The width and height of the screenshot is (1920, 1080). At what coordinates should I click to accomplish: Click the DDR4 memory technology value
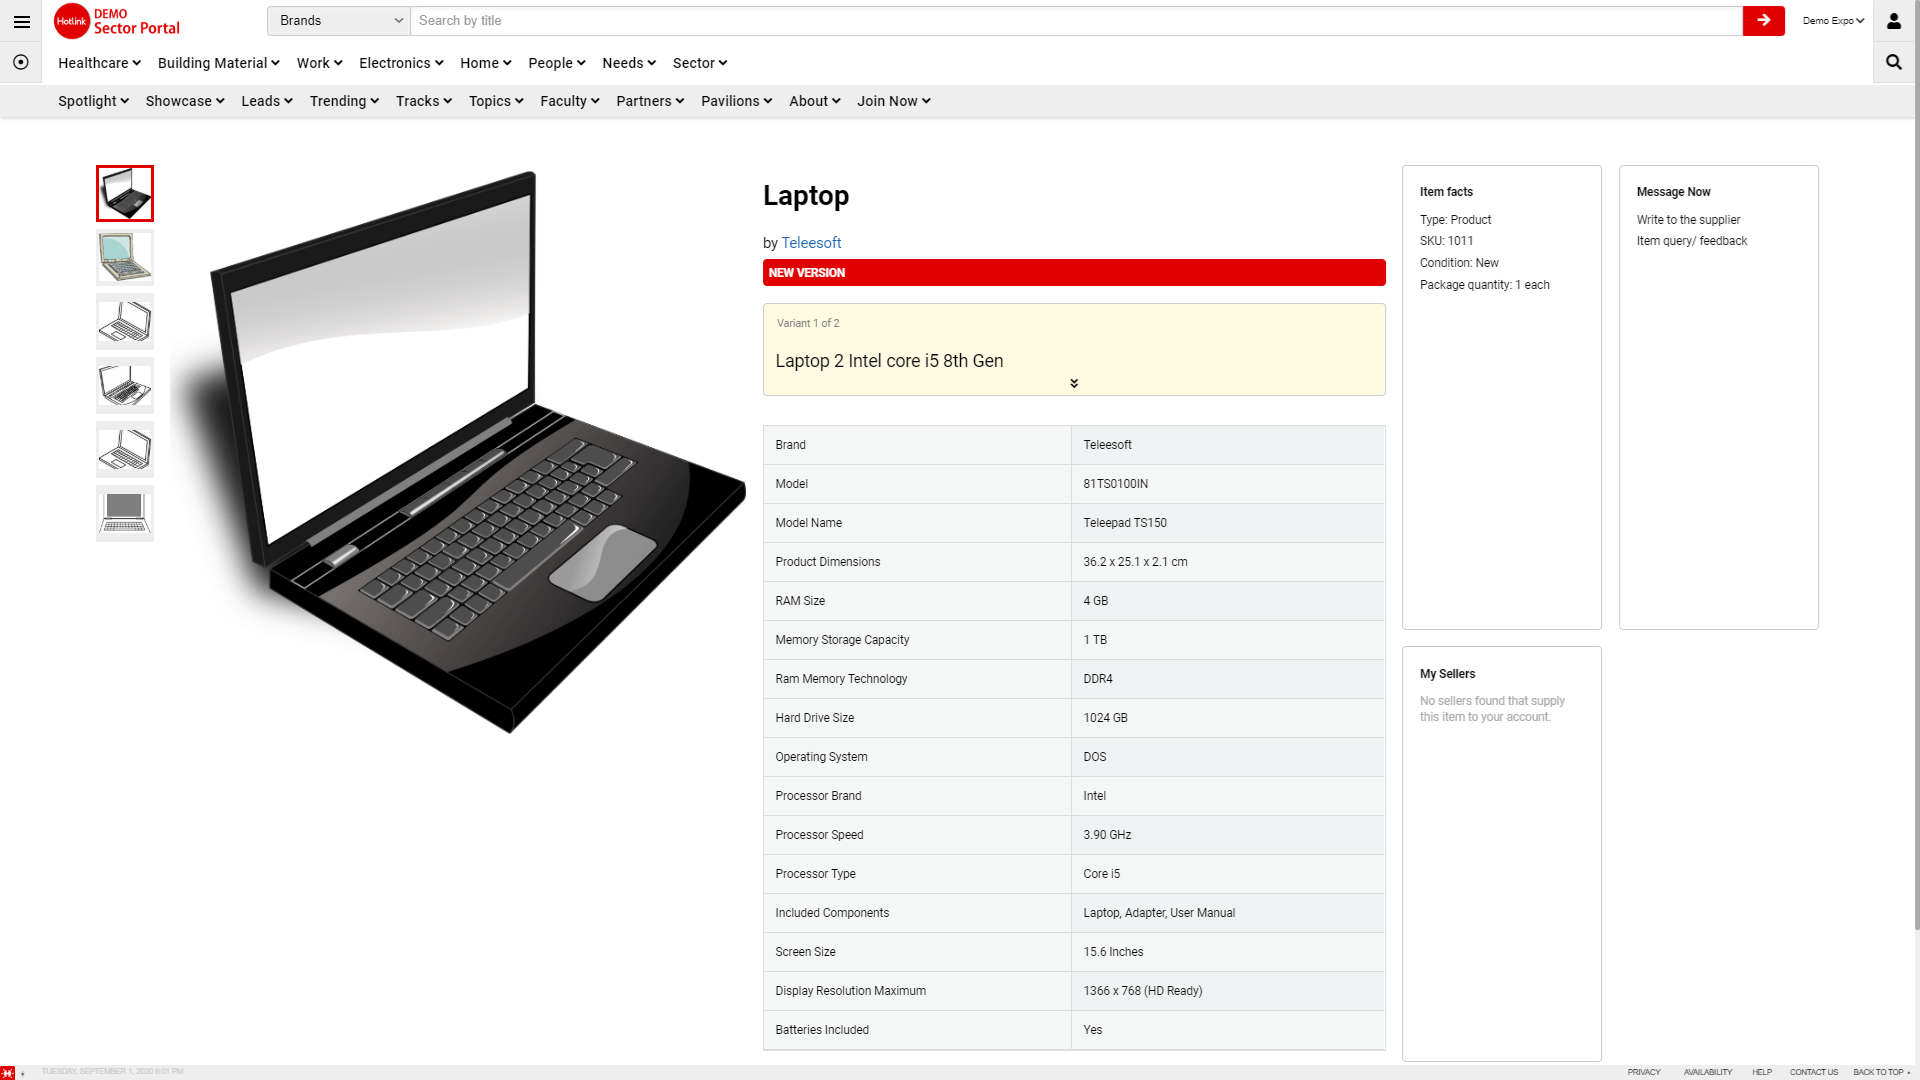pos(1097,679)
